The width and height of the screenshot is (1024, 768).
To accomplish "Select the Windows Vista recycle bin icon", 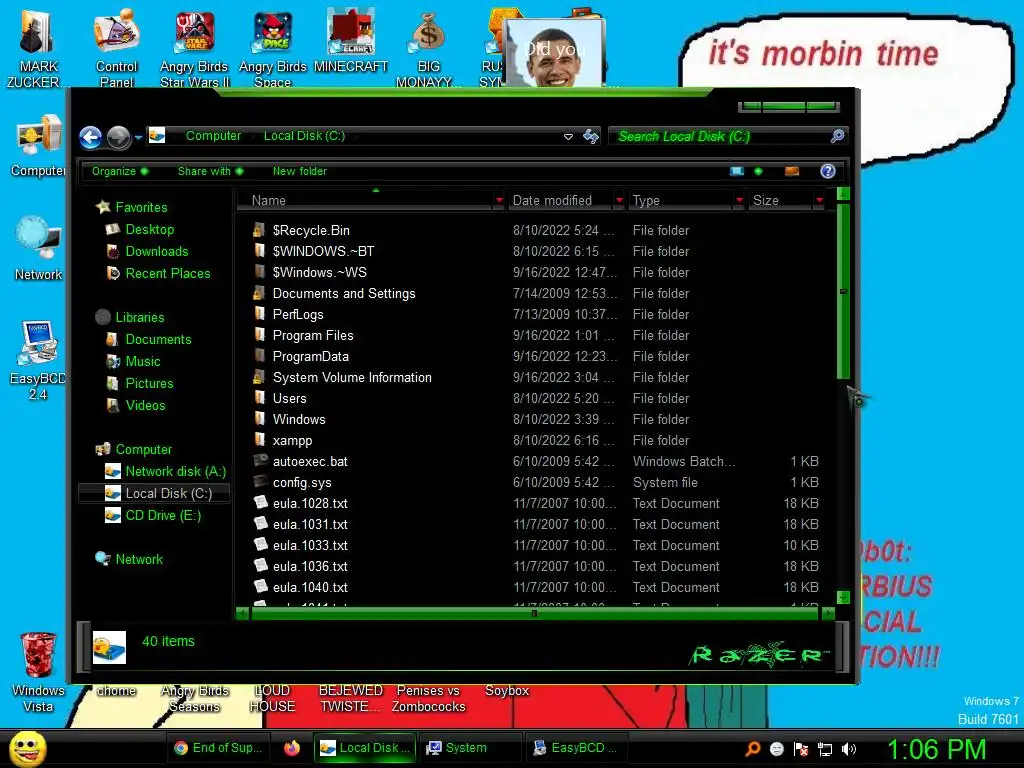I will (38, 673).
